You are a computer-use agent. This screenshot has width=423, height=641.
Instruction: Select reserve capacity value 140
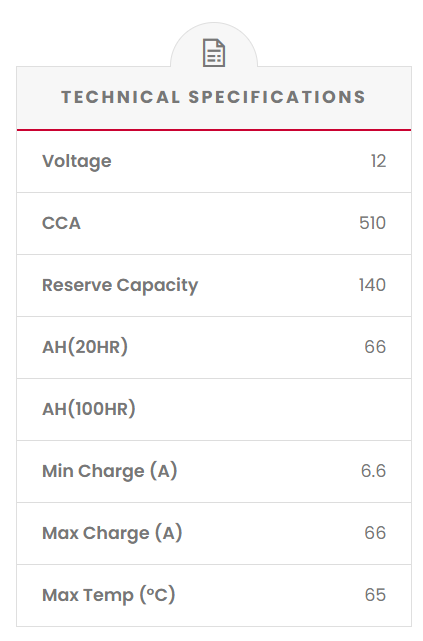372,285
